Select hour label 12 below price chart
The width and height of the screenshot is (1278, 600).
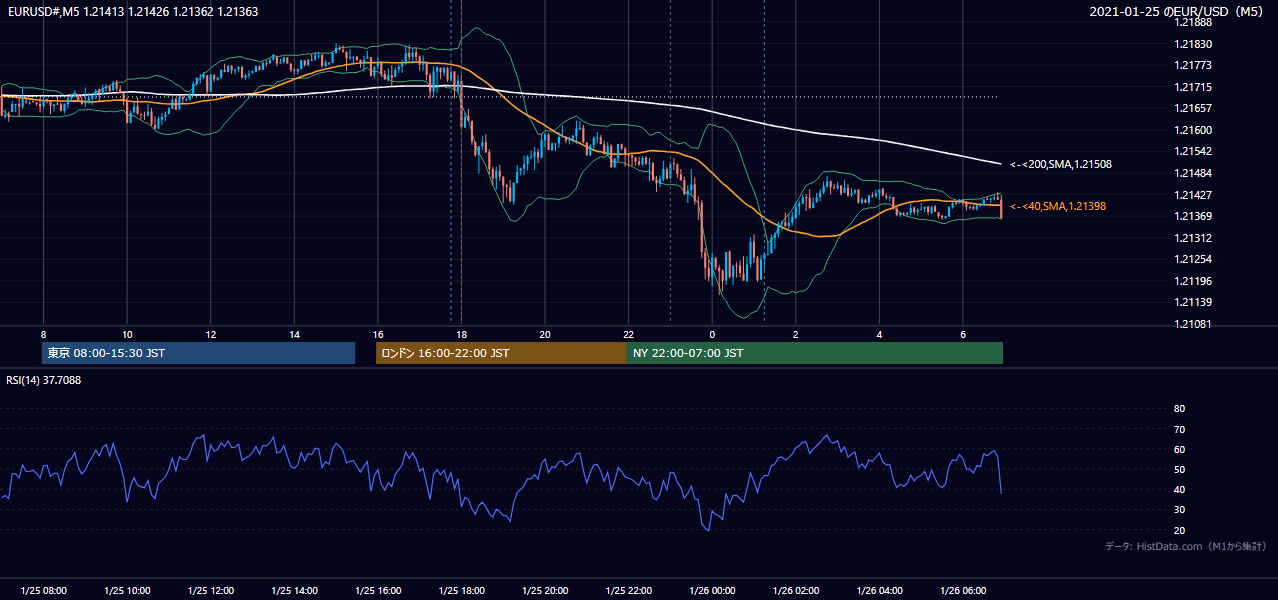[211, 334]
